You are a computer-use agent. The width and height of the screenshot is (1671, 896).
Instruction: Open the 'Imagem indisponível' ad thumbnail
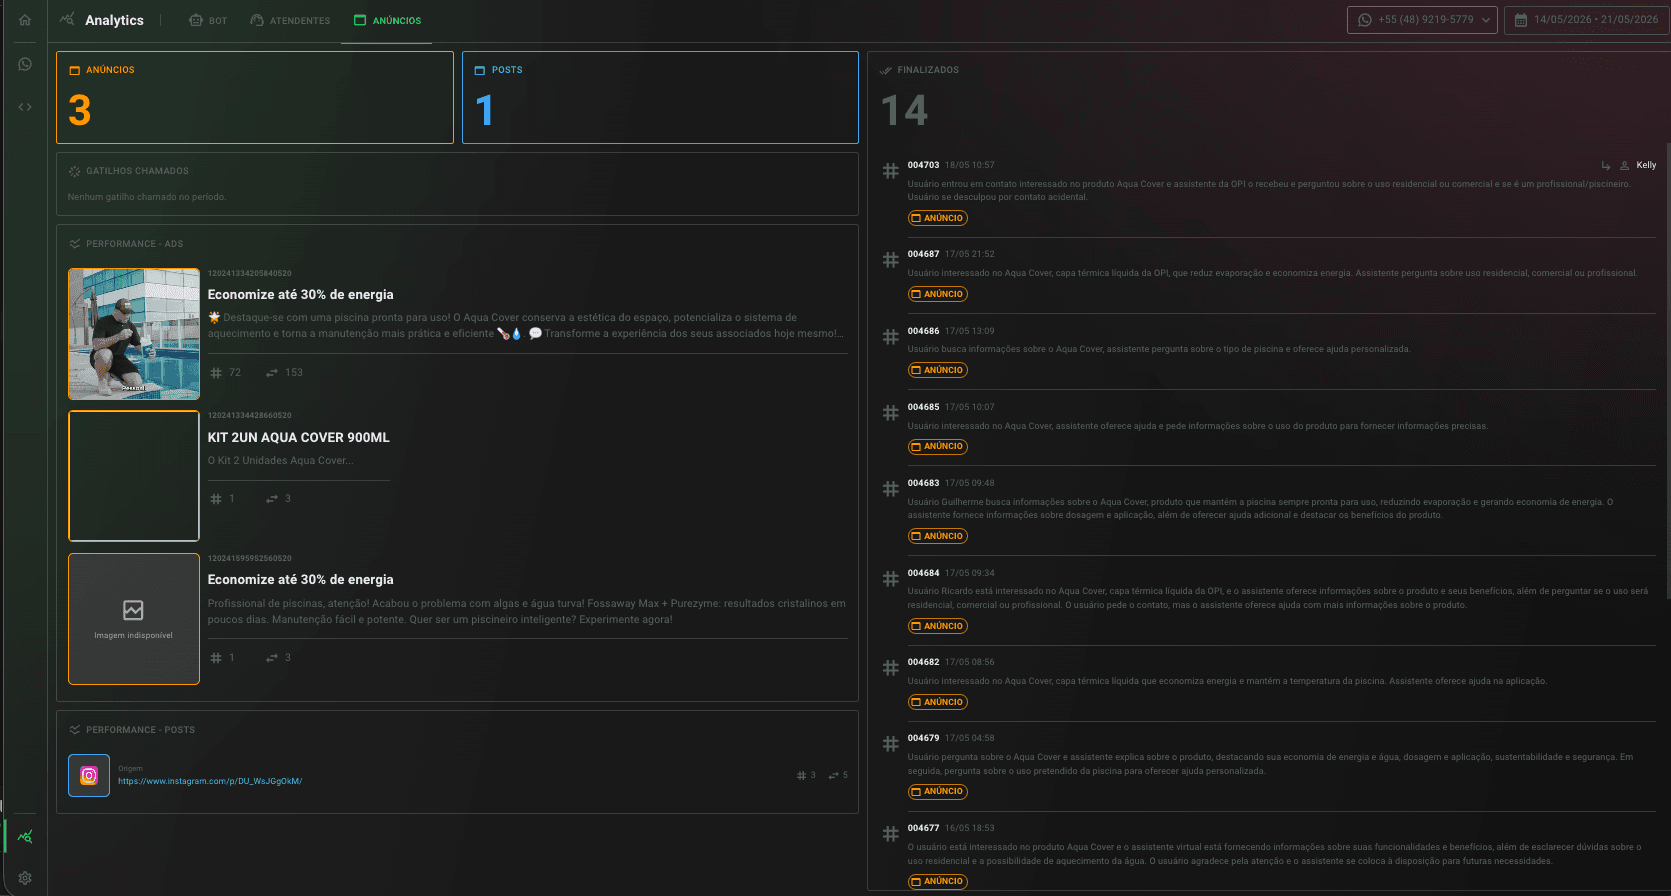134,619
